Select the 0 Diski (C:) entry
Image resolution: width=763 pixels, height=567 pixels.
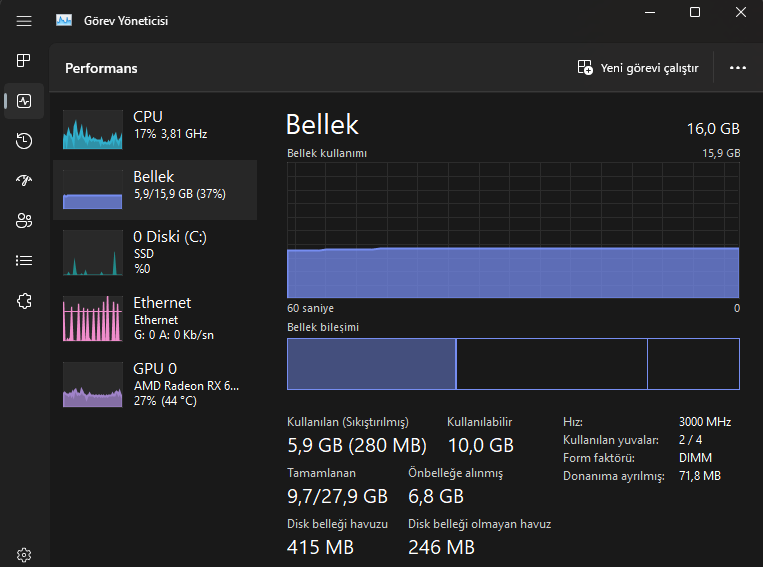pyautogui.click(x=155, y=251)
